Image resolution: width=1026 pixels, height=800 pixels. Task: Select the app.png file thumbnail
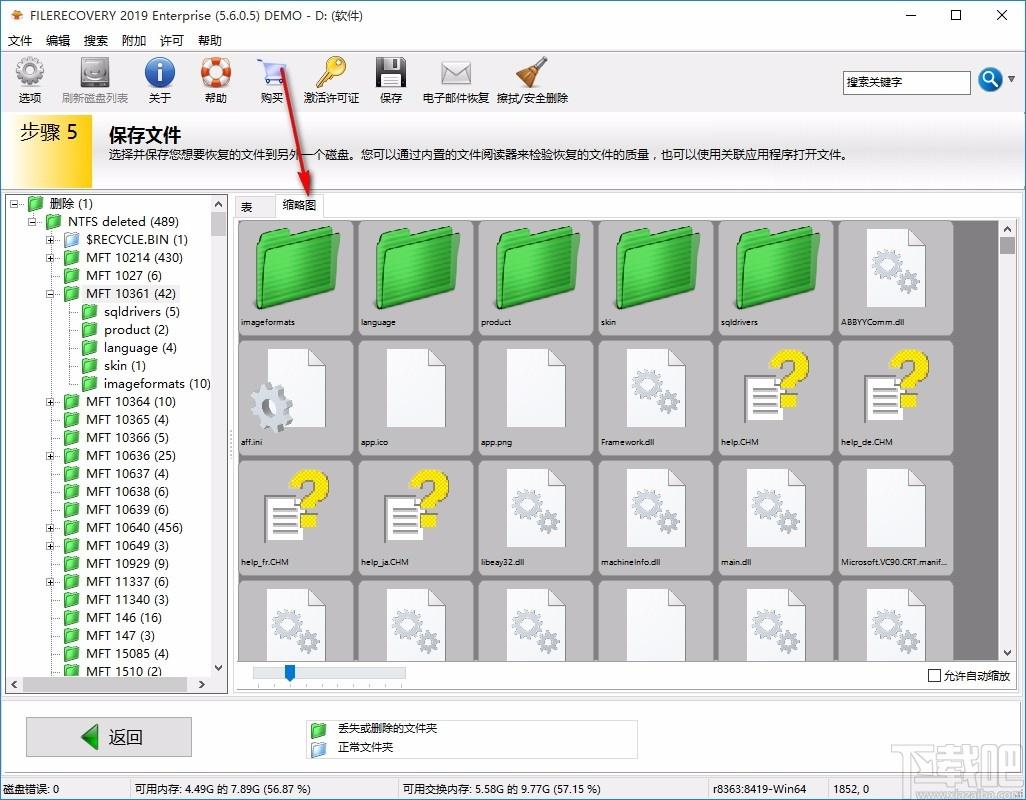pyautogui.click(x=536, y=398)
